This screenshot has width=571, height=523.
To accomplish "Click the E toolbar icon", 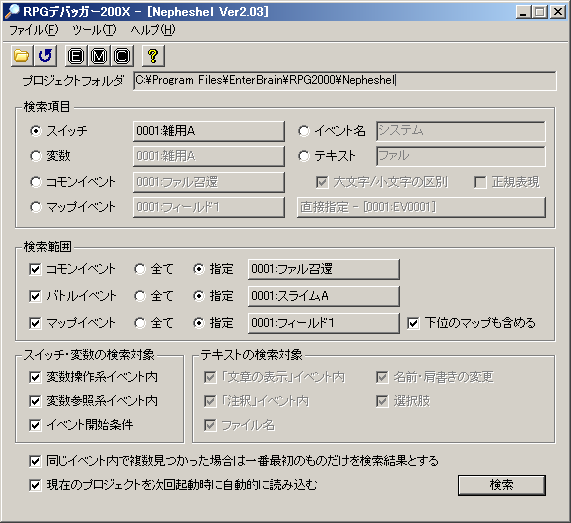I will point(76,56).
